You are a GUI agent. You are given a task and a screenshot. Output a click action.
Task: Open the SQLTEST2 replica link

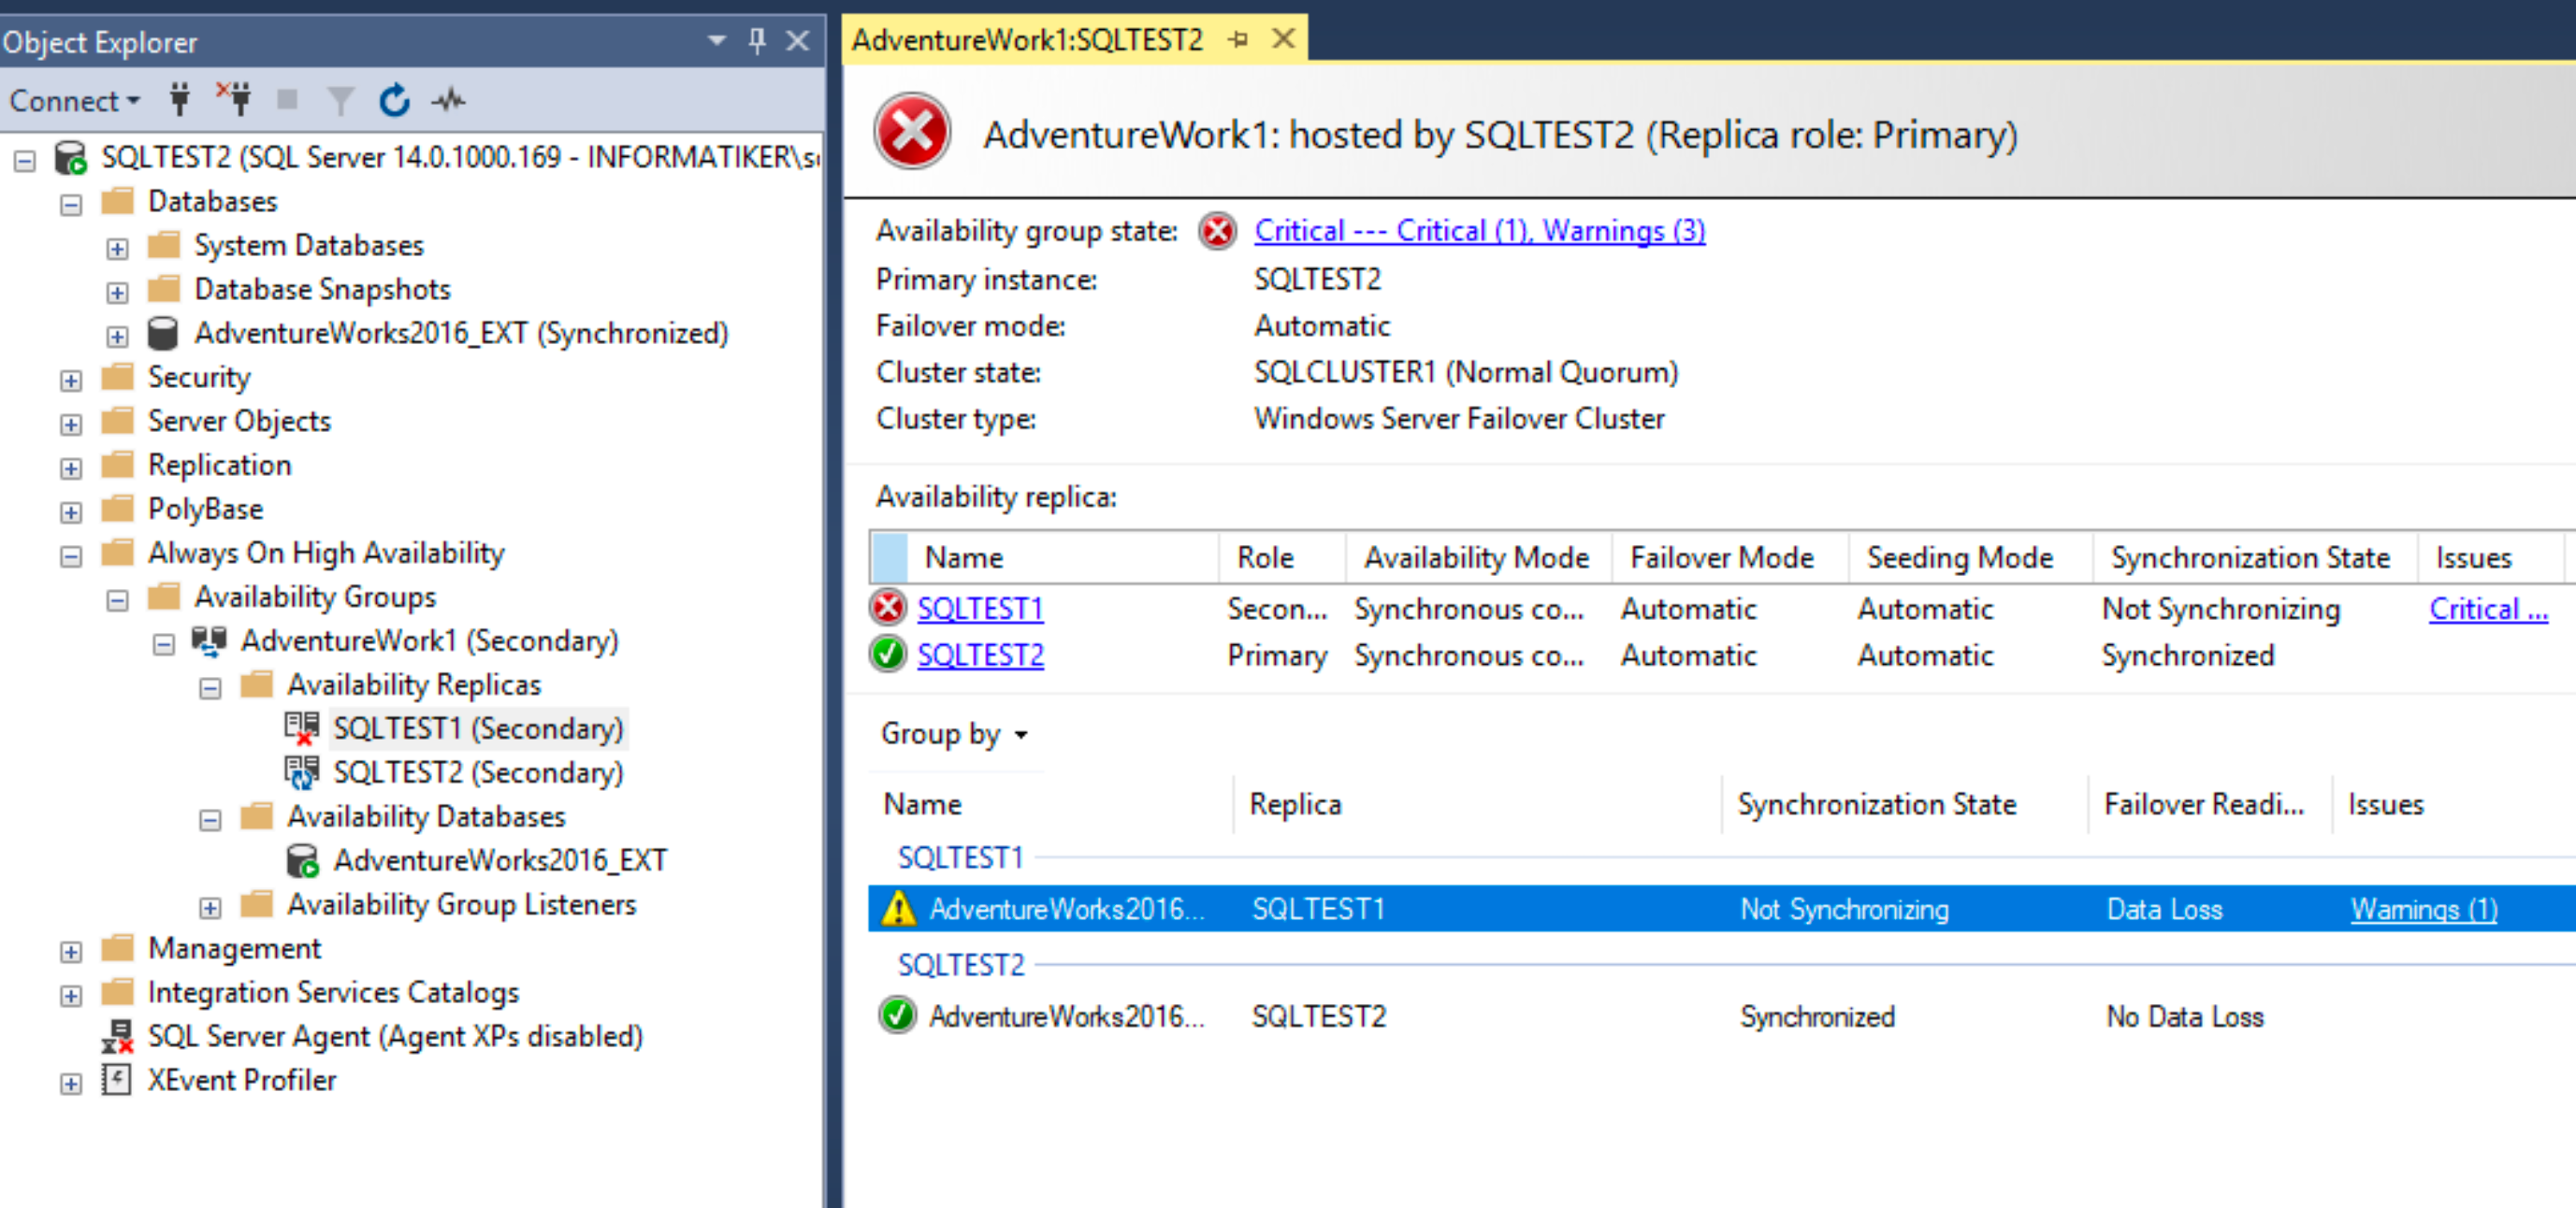tap(980, 655)
